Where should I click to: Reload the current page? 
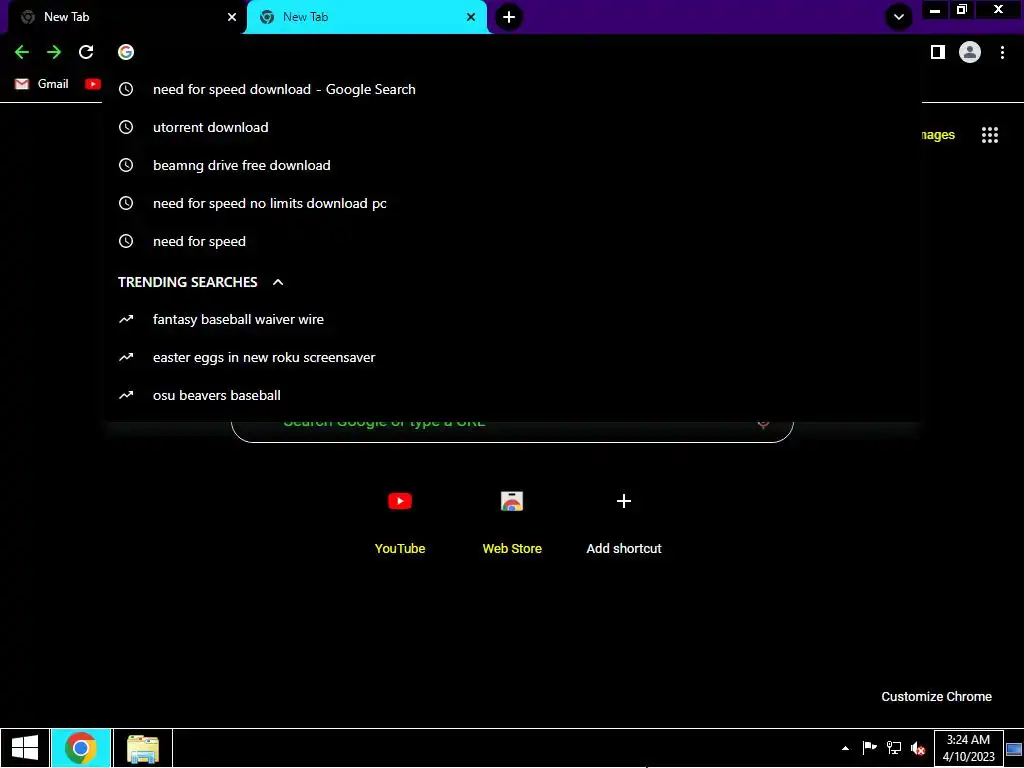coord(86,52)
